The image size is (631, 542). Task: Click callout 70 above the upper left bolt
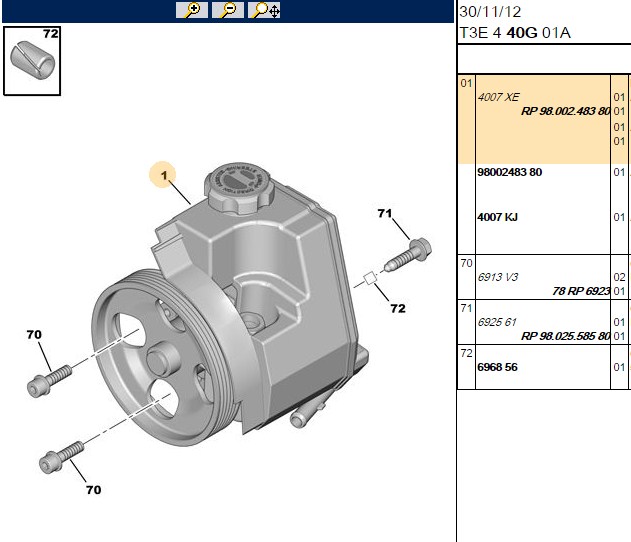point(34,334)
